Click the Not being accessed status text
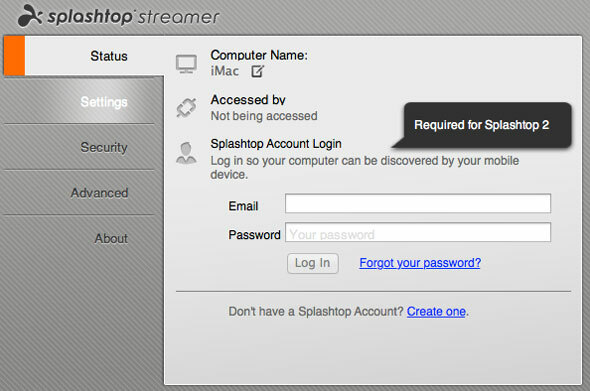This screenshot has height=391, width=590. 264,116
